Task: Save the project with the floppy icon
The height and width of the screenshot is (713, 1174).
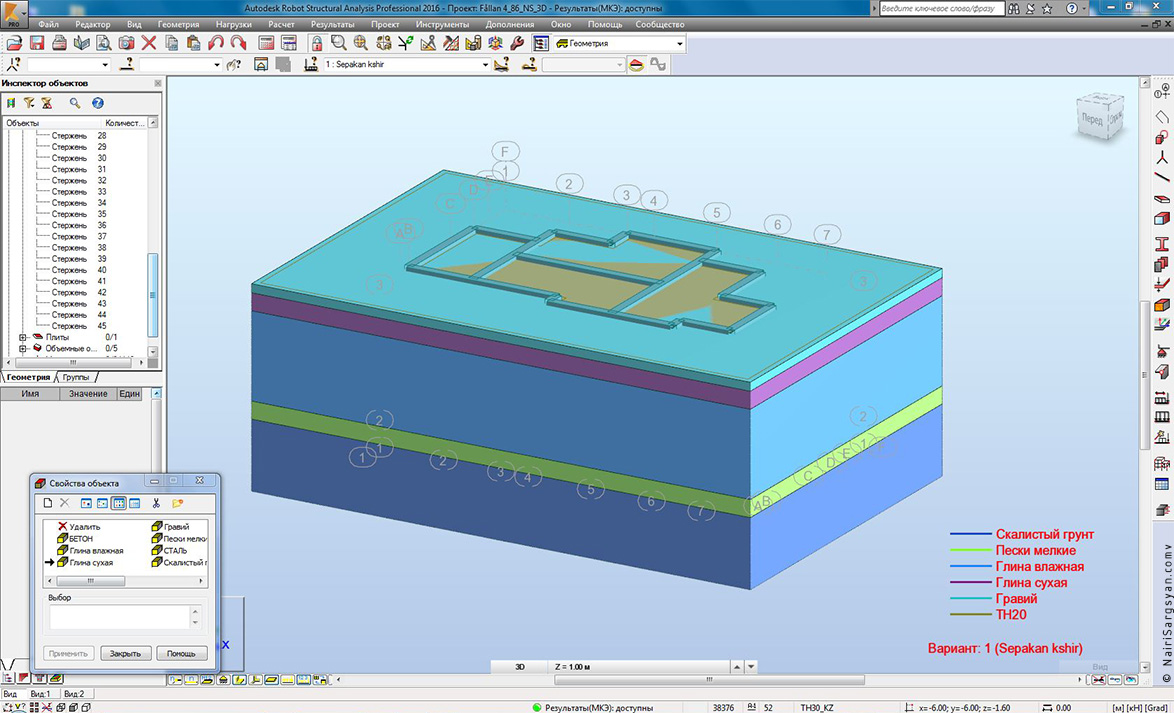Action: pyautogui.click(x=37, y=43)
